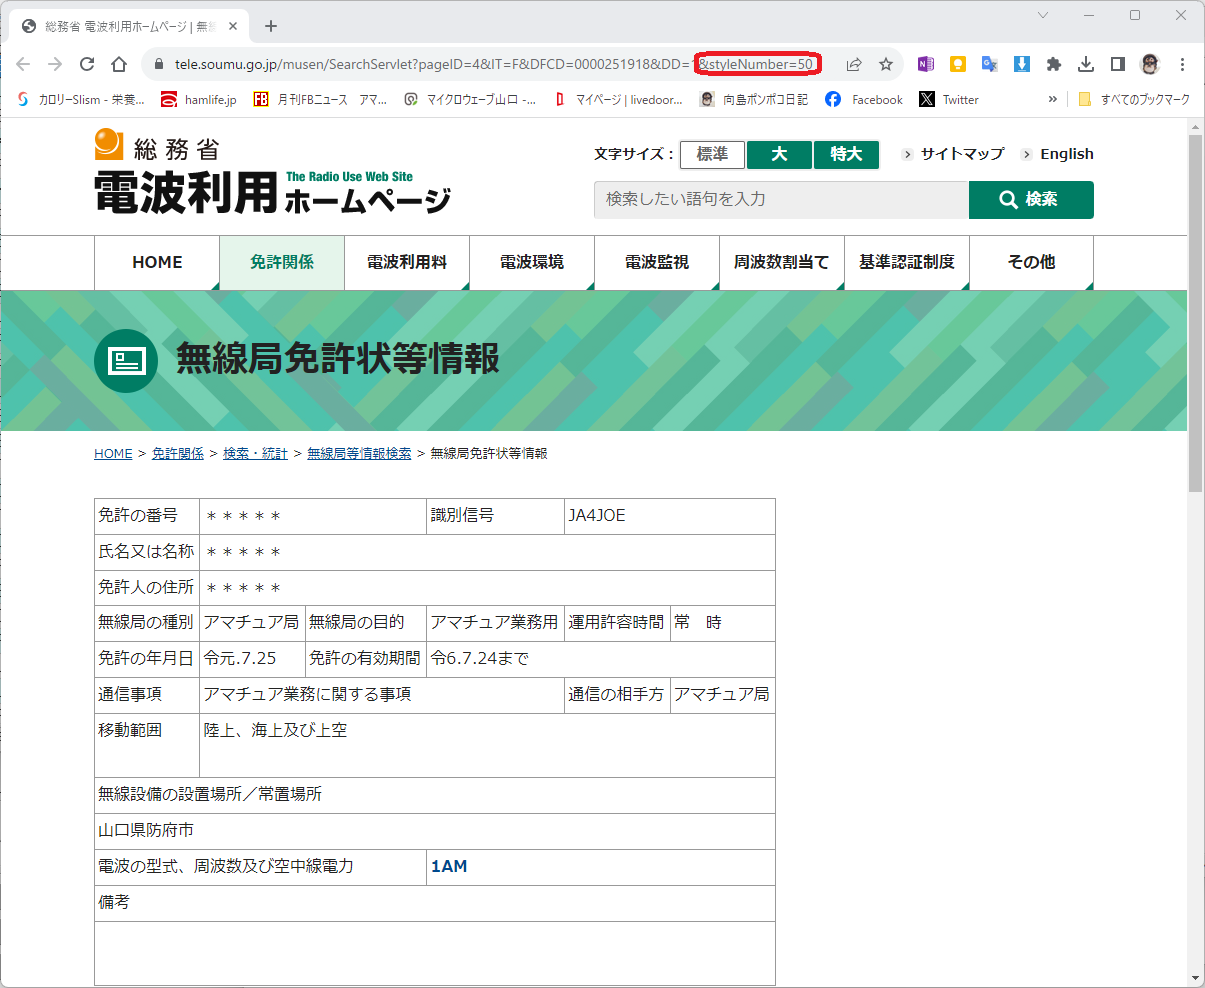
Task: Switch to the 電波利用料 navigation tab
Action: pos(406,262)
